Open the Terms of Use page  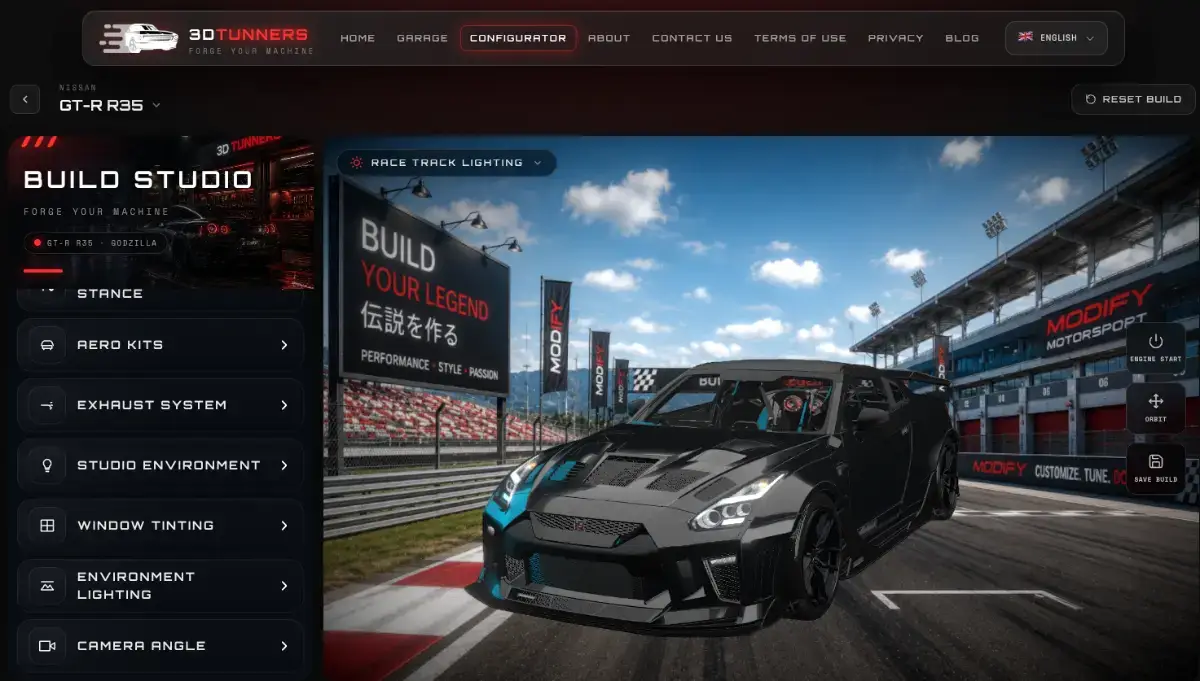[800, 38]
